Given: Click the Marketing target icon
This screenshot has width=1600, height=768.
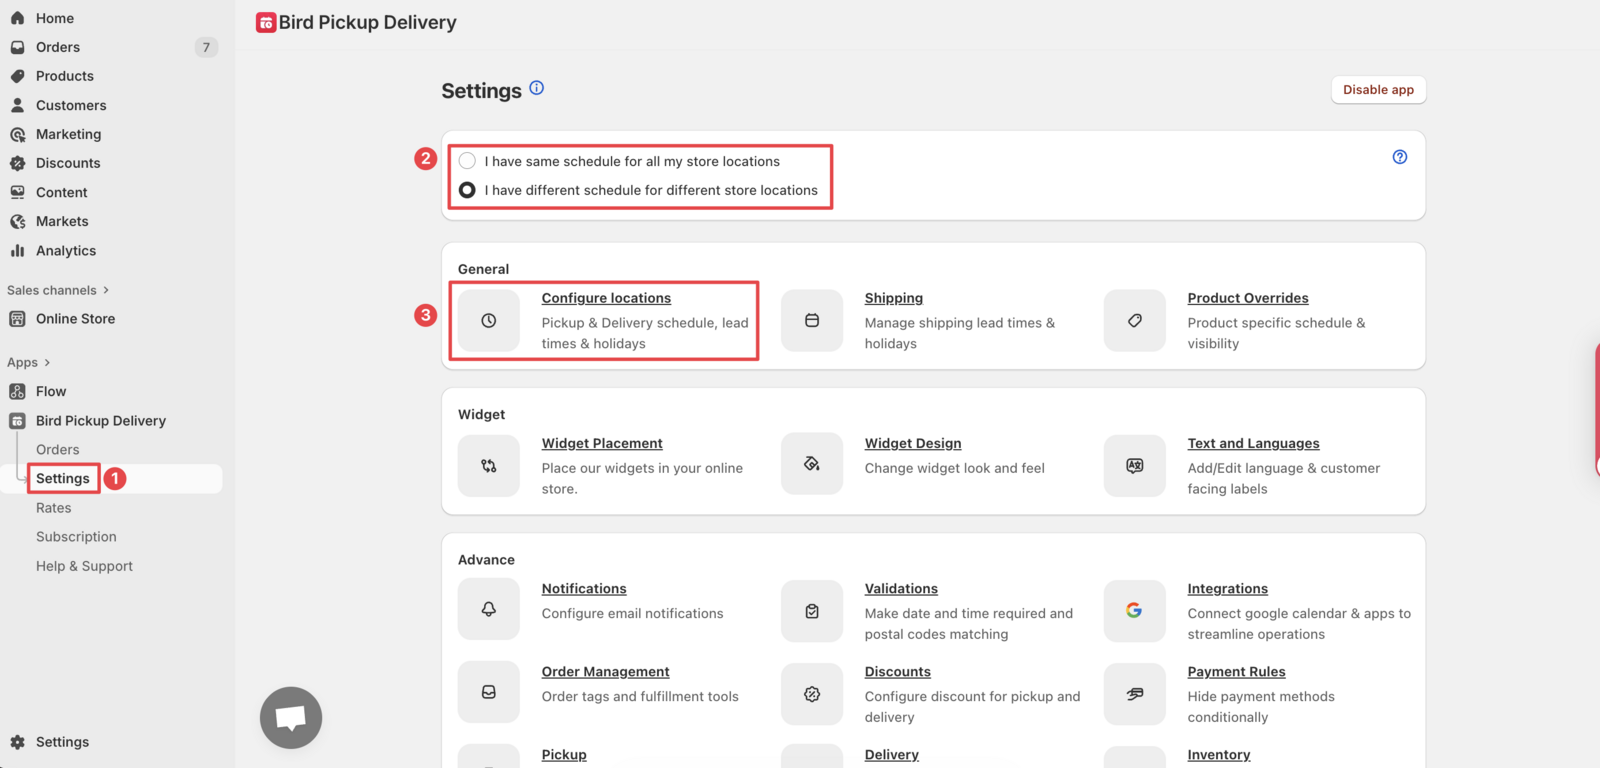Looking at the screenshot, I should pyautogui.click(x=17, y=134).
